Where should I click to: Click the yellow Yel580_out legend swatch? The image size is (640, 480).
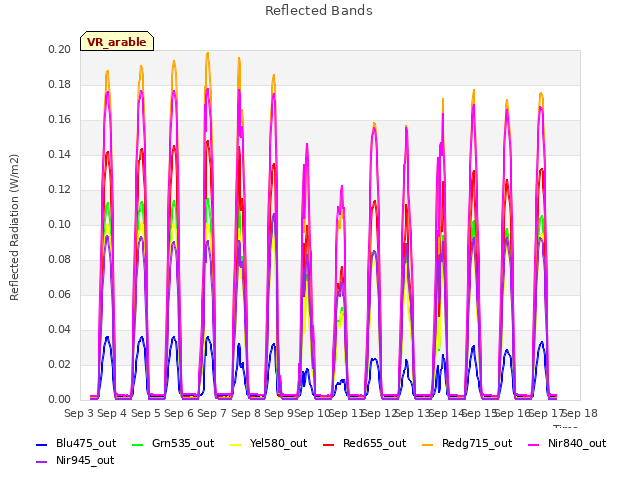point(236,444)
